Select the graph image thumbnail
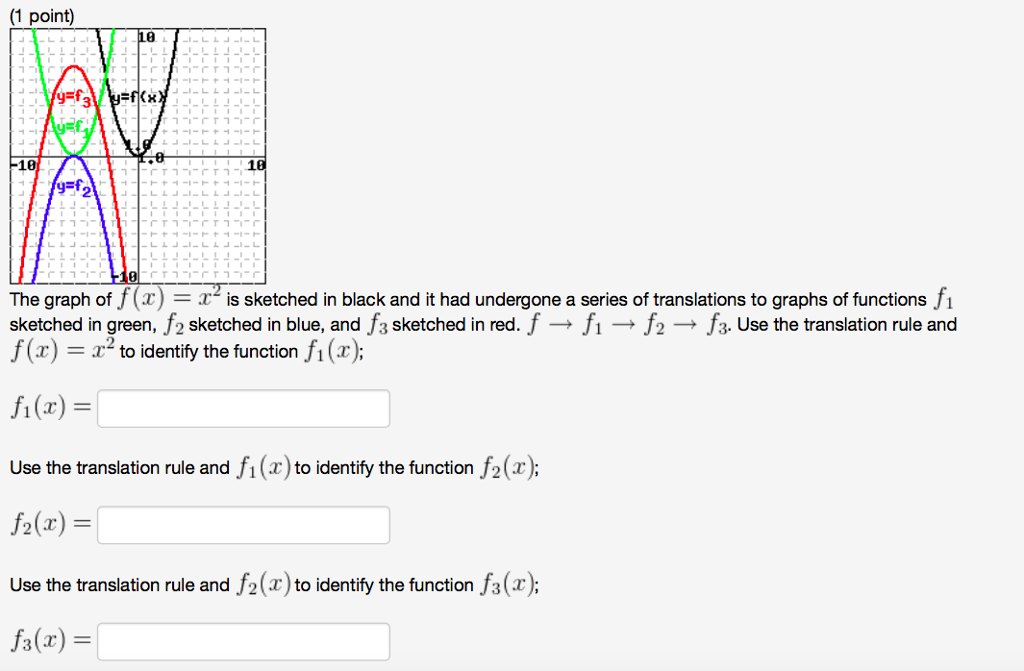1024x671 pixels. coord(137,155)
